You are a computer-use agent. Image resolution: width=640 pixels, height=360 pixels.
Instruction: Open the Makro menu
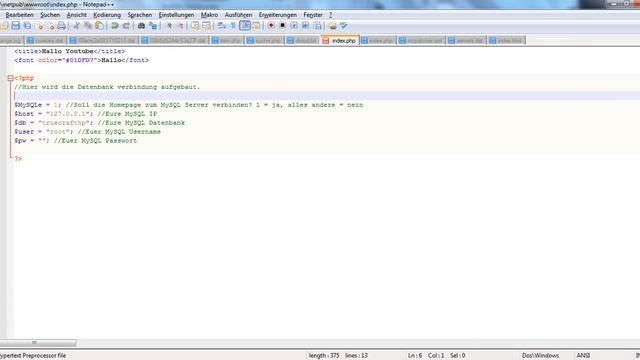point(209,15)
